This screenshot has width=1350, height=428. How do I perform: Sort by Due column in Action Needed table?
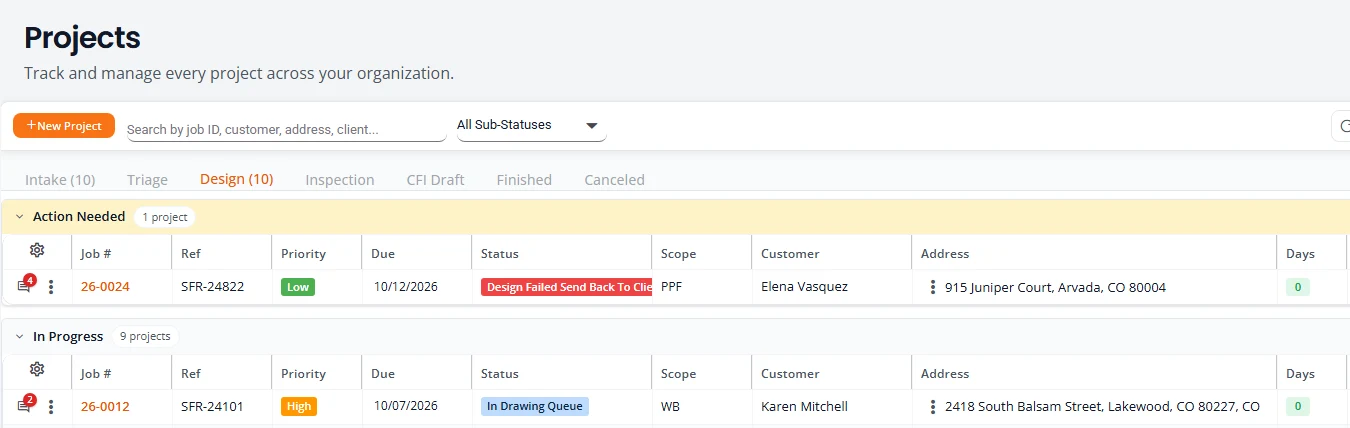pos(383,254)
